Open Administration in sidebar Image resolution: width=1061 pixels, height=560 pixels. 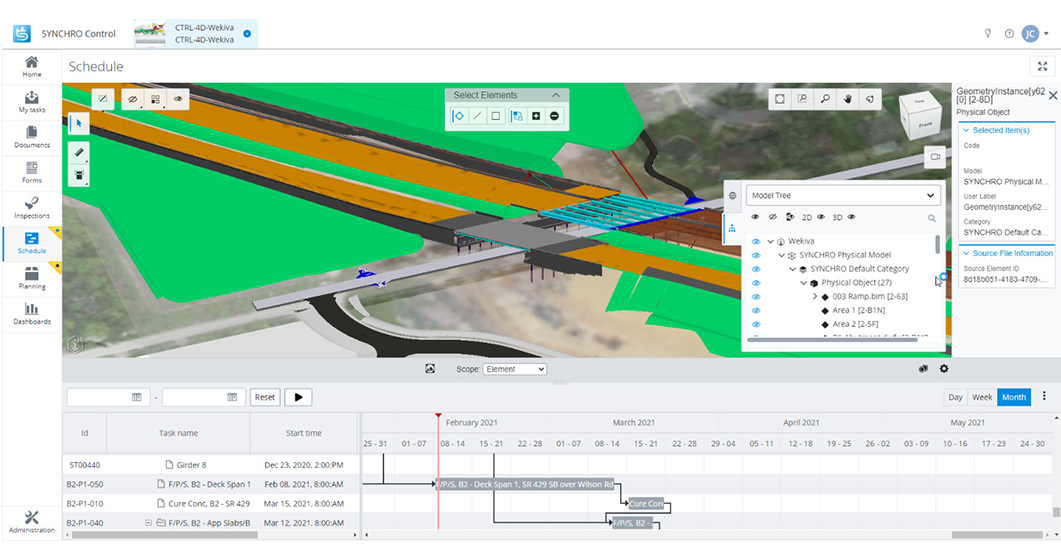point(32,521)
